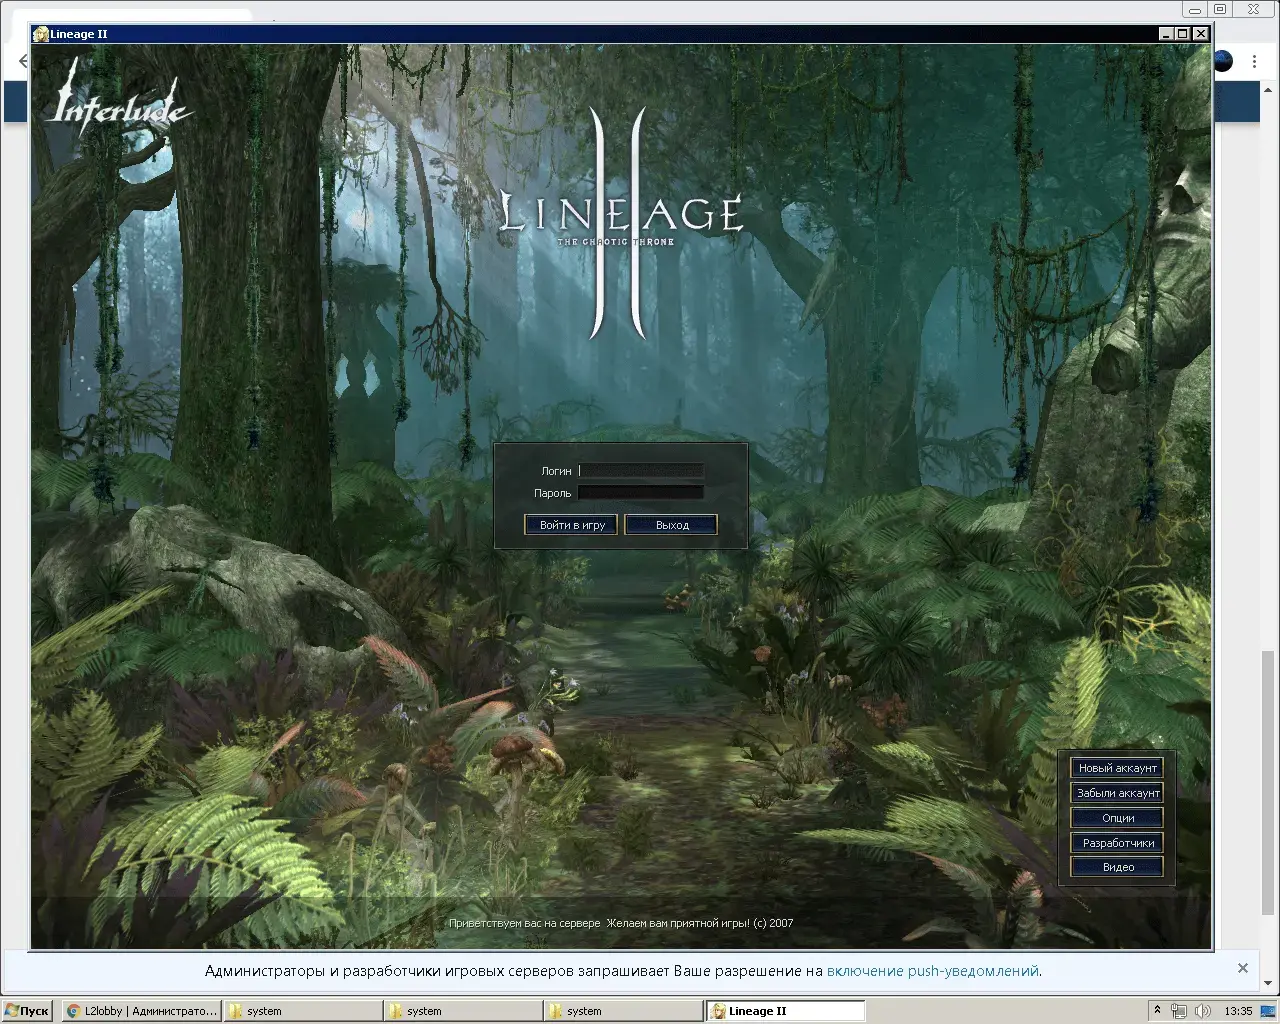Close the browser window behind
1280x1024 pixels.
[x=1254, y=9]
